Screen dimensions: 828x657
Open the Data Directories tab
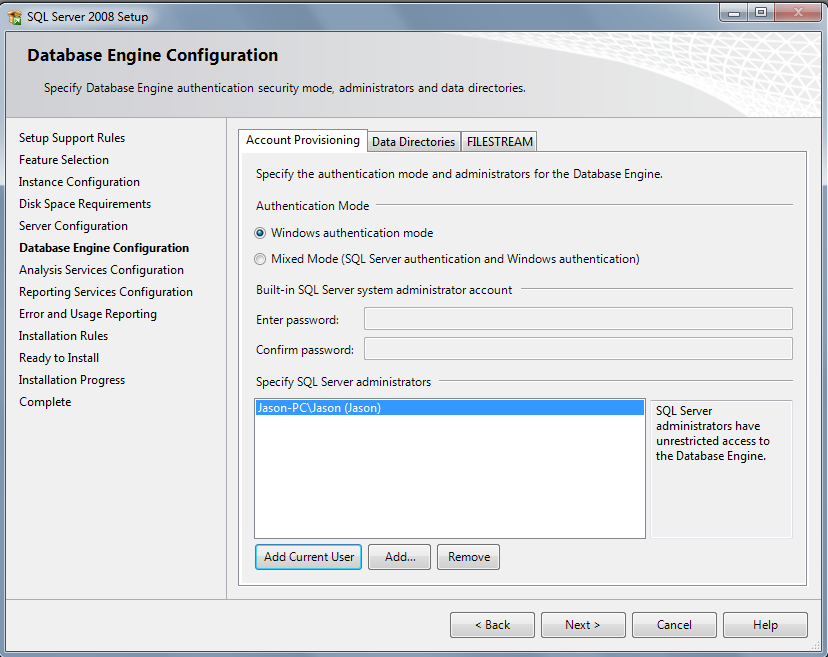(x=413, y=142)
